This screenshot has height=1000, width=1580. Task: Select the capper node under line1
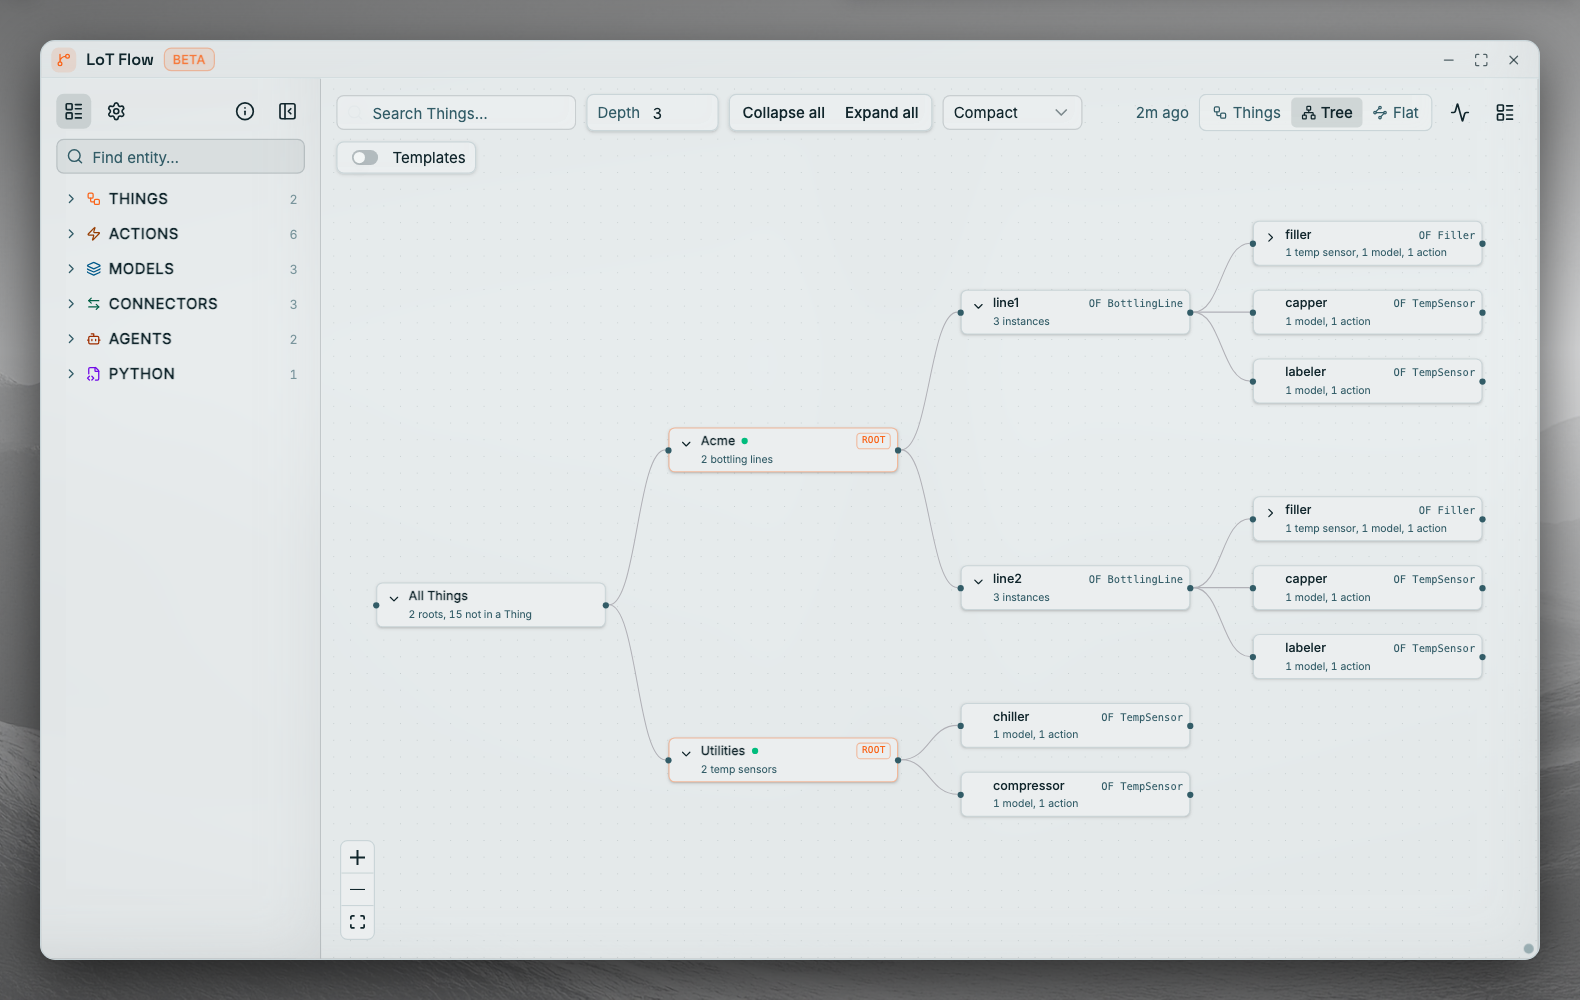pos(1367,312)
